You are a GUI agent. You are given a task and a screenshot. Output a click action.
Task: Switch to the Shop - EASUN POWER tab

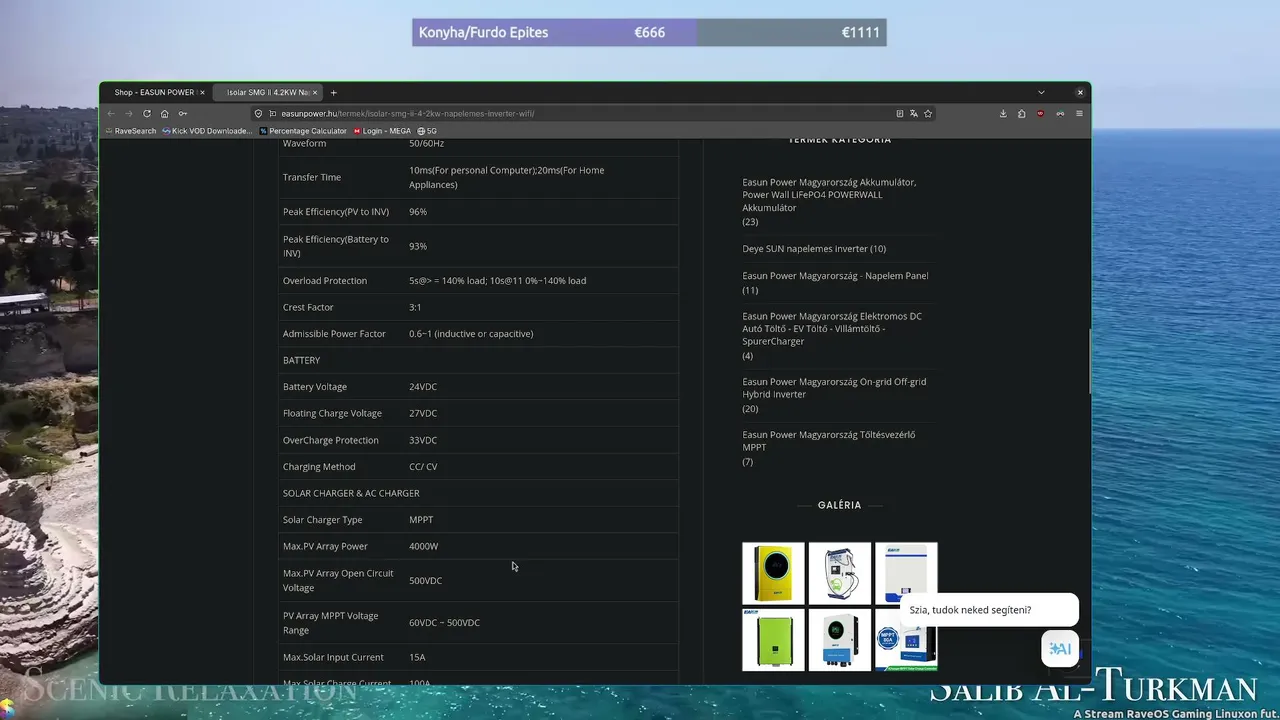pos(154,93)
